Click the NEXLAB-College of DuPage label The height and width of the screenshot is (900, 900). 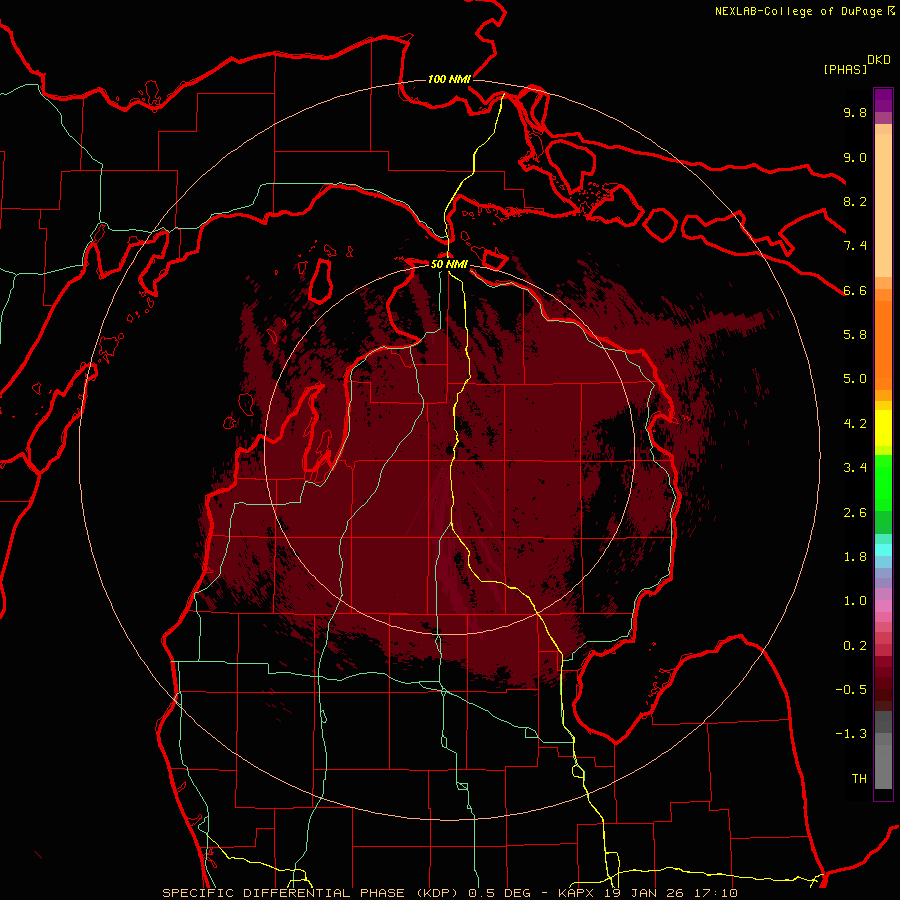798,11
